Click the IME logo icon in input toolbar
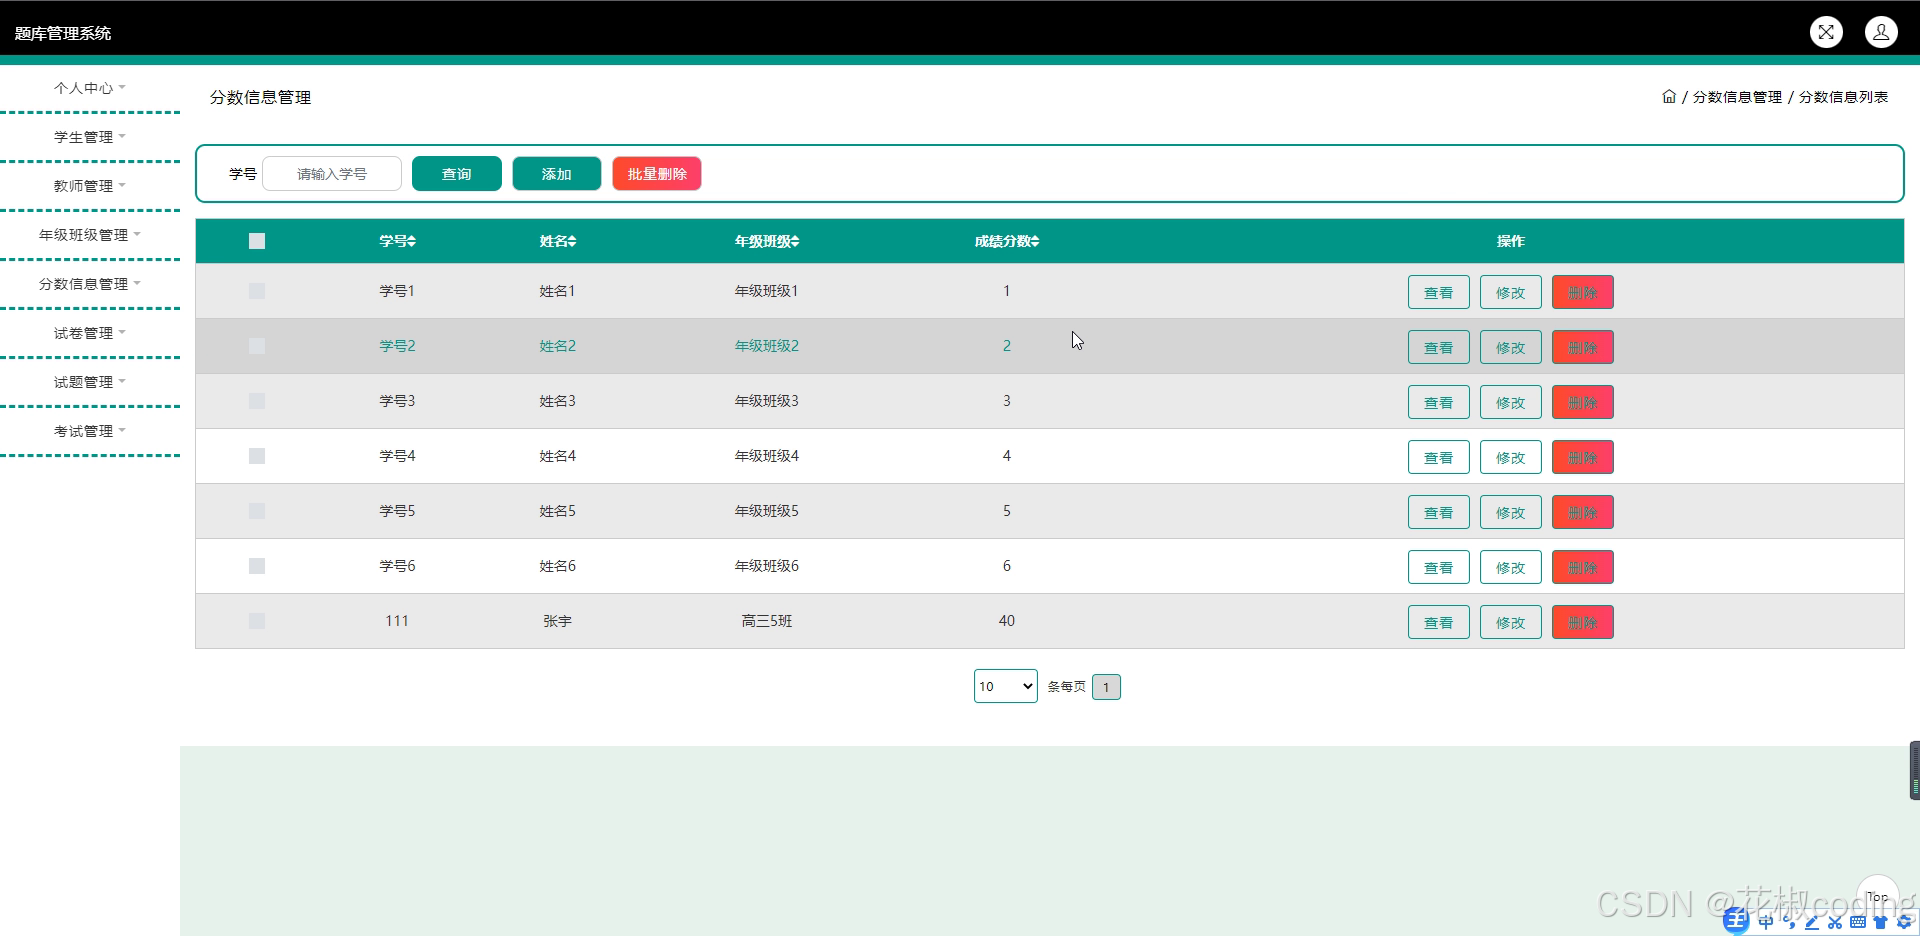 pos(1737,921)
